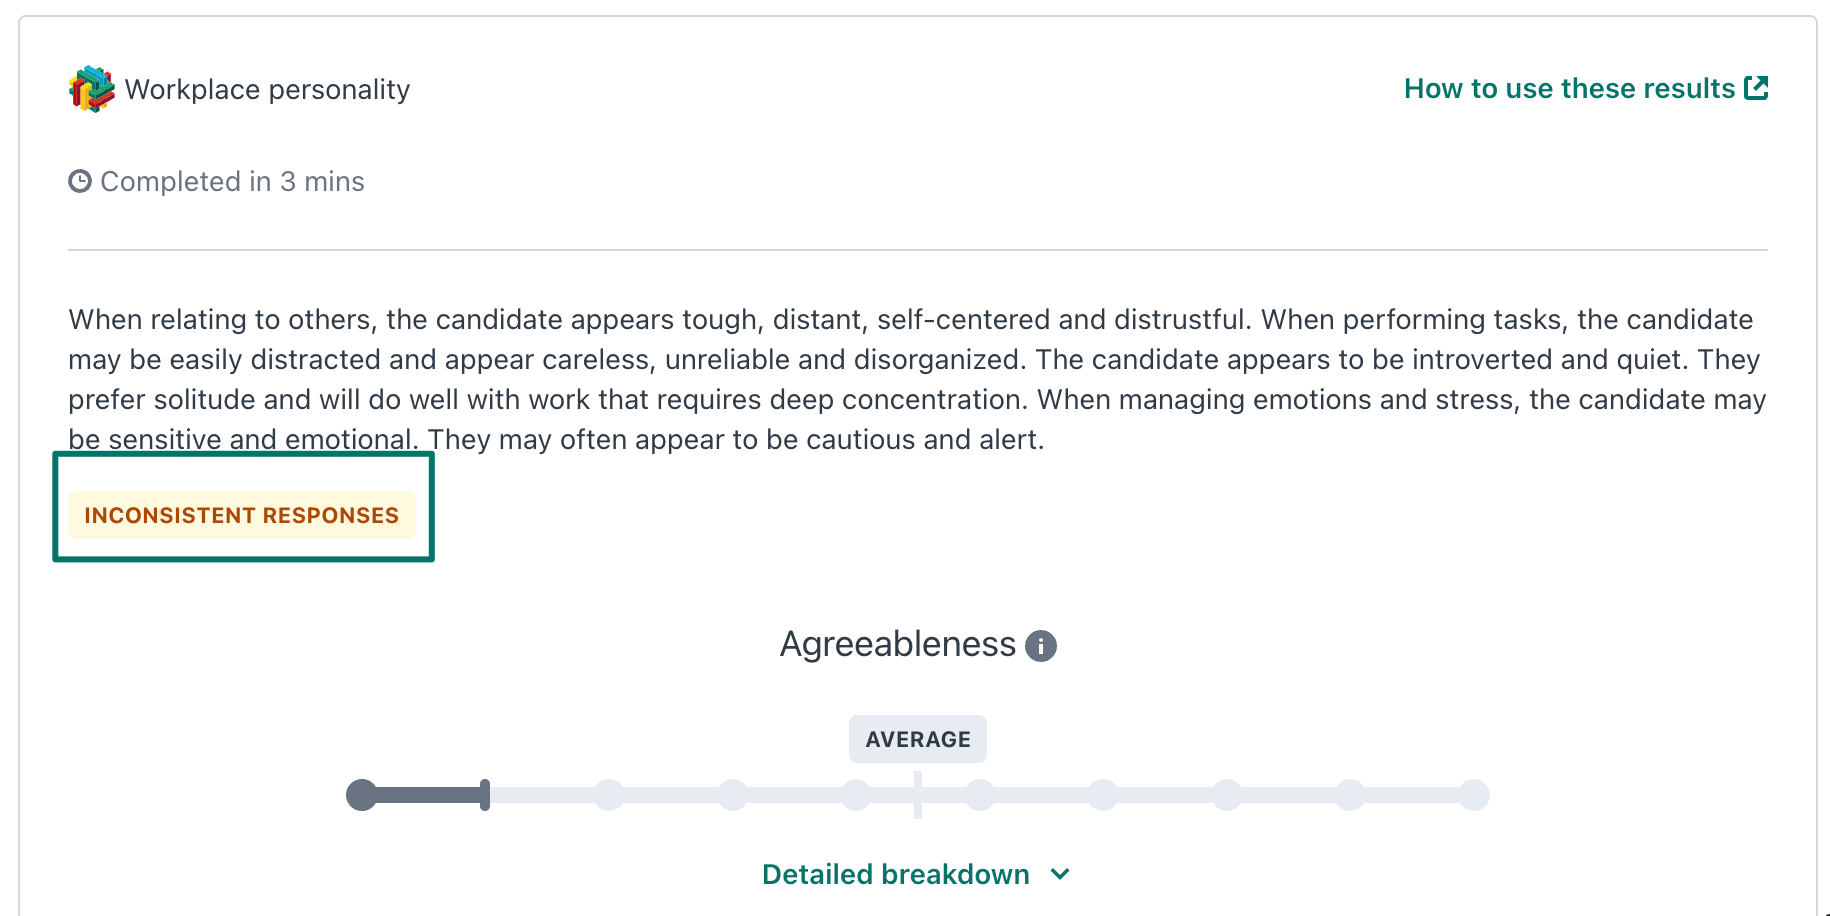Click the second dot from the right on scale
1830x916 pixels.
1350,795
